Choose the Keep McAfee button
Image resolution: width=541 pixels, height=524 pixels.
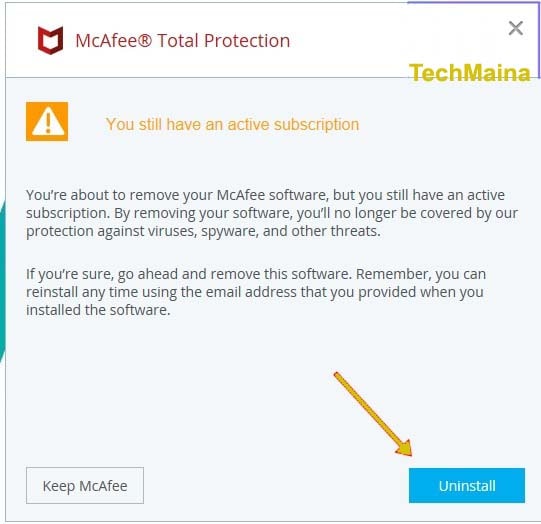[x=85, y=485]
